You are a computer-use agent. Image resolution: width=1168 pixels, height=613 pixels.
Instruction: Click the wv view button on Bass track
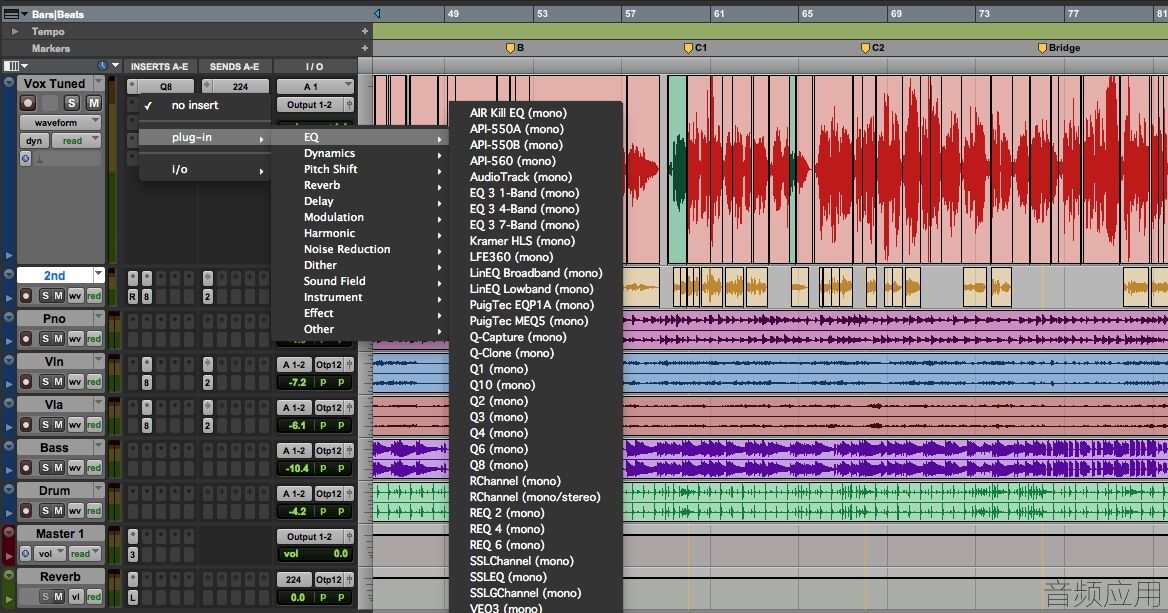[x=75, y=468]
